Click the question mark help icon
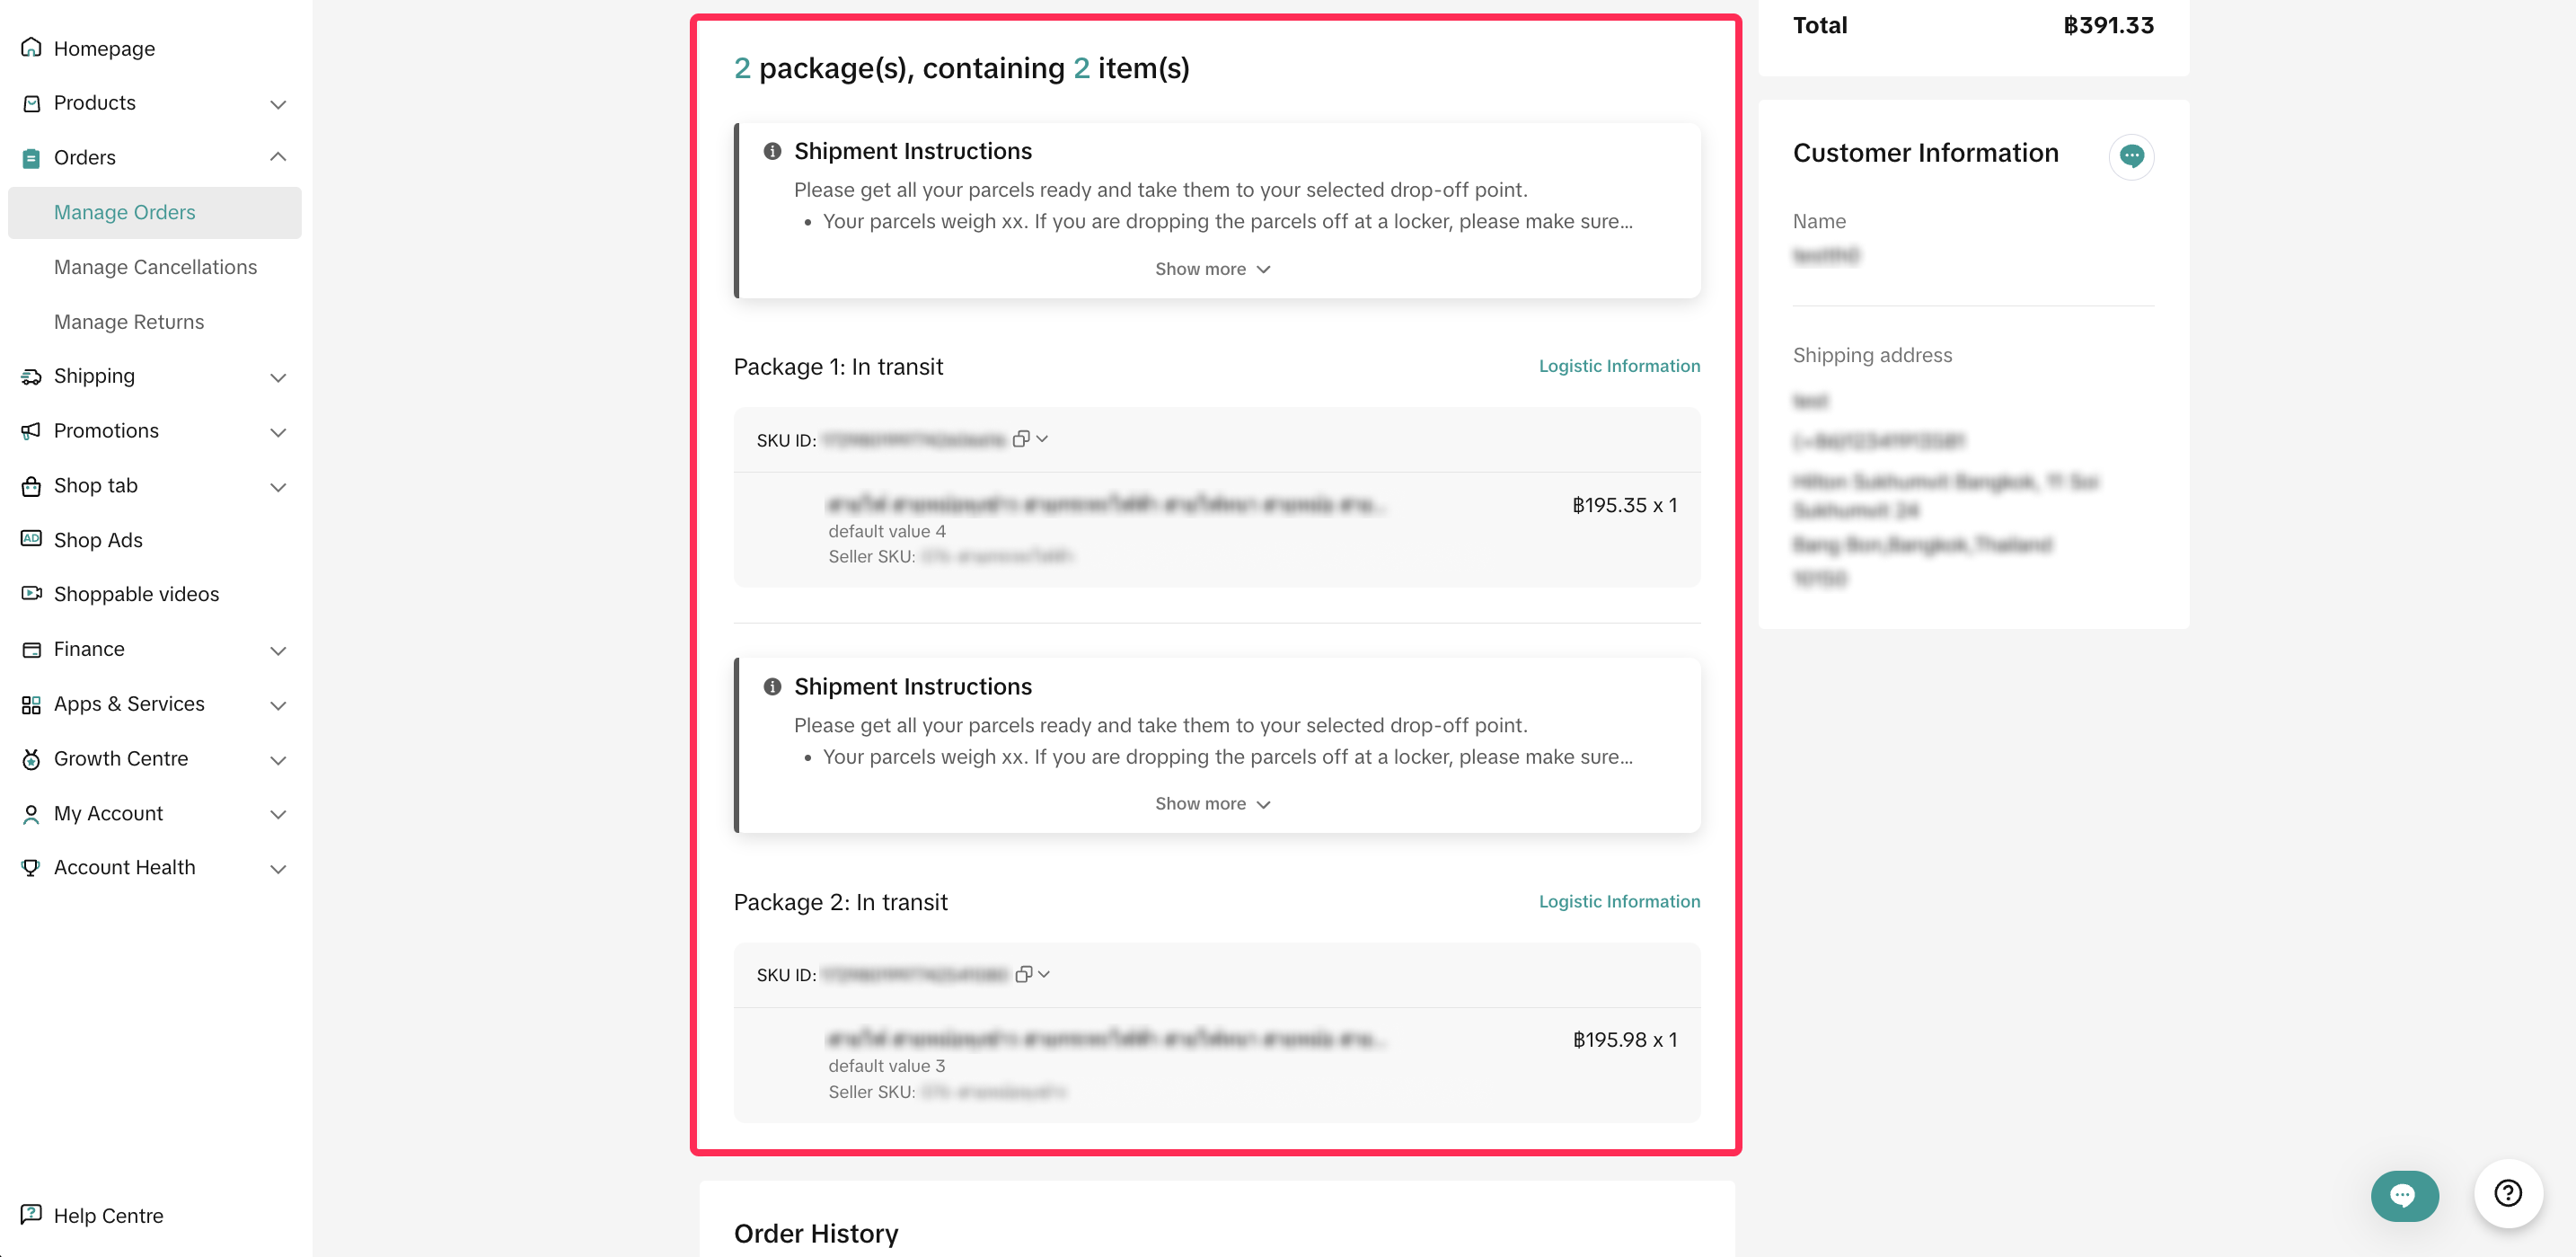This screenshot has width=2576, height=1257. pyautogui.click(x=2507, y=1193)
